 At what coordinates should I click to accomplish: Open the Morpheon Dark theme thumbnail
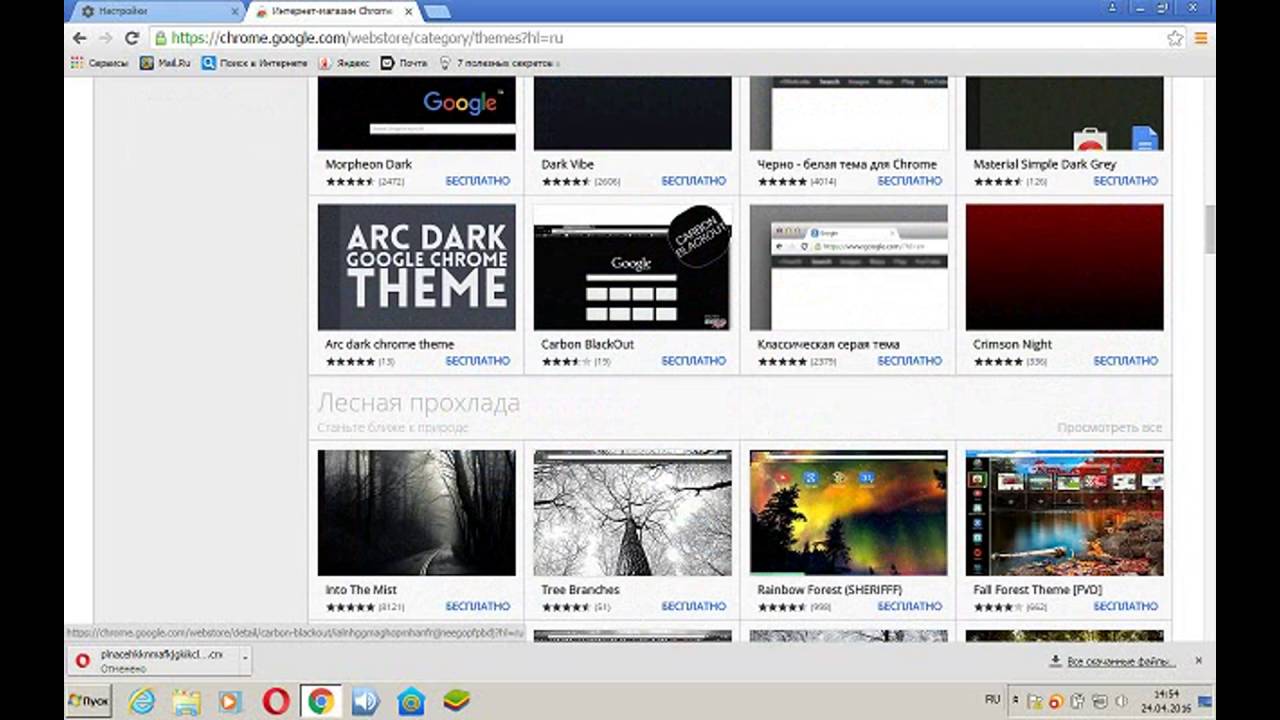(417, 113)
